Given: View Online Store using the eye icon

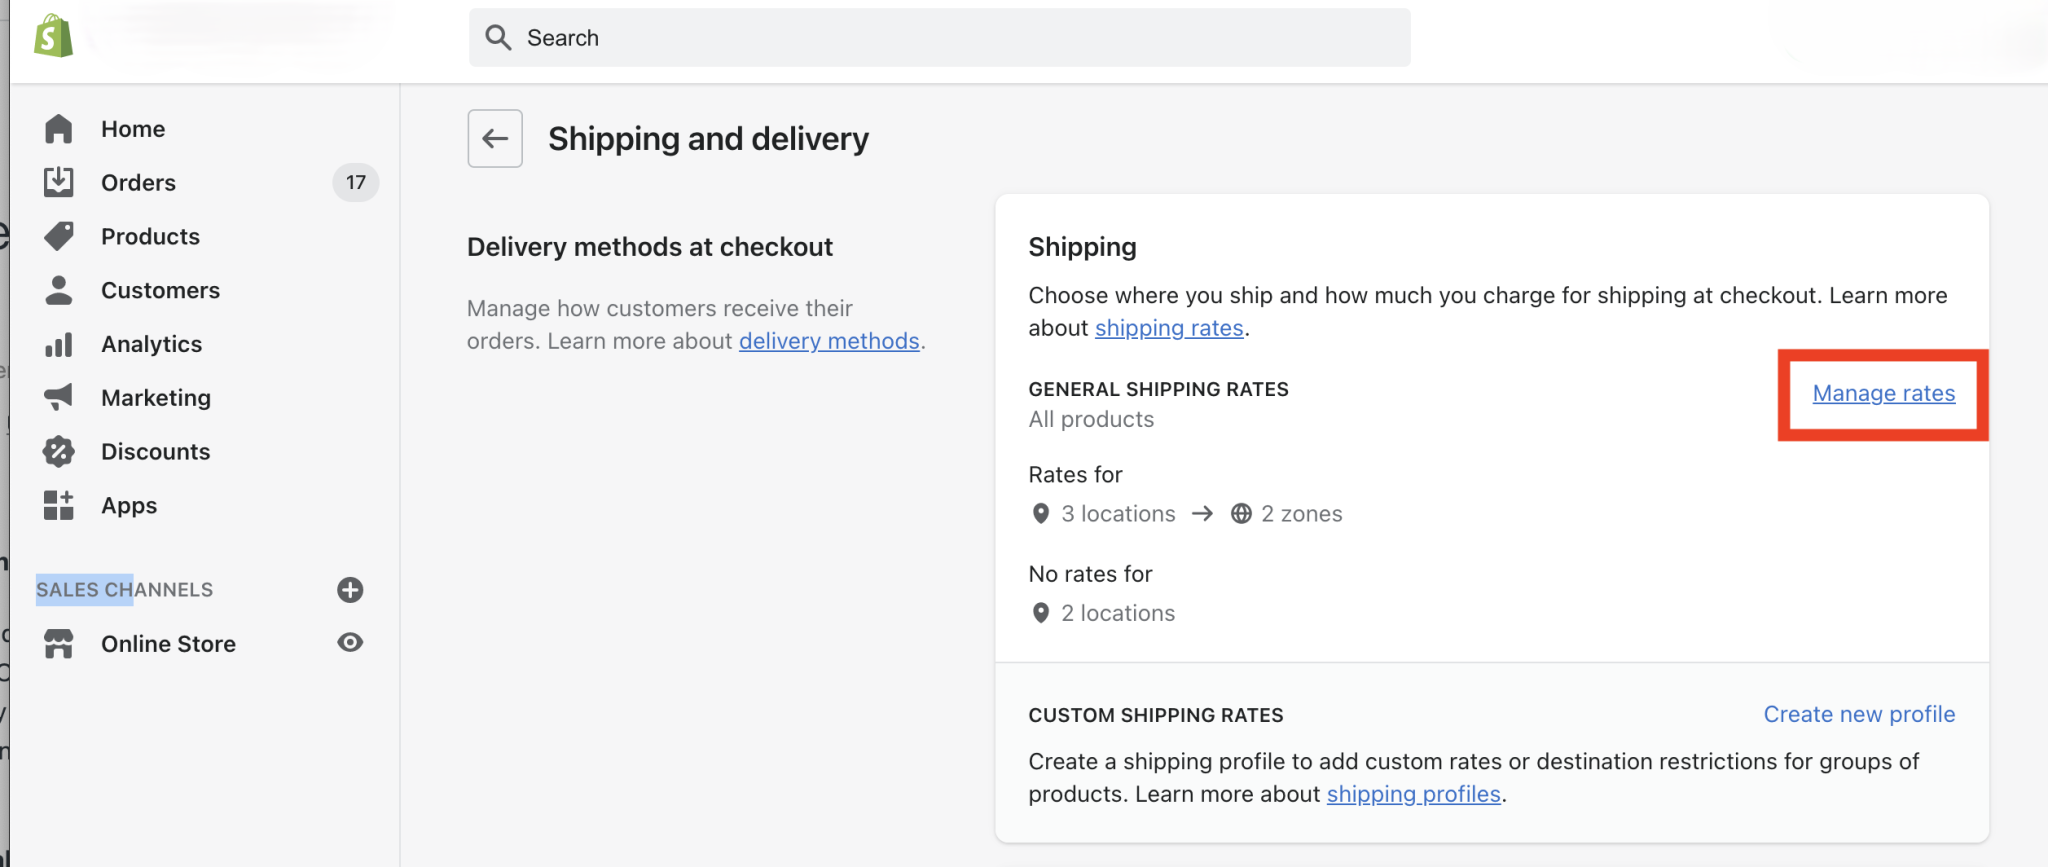Looking at the screenshot, I should pos(350,642).
